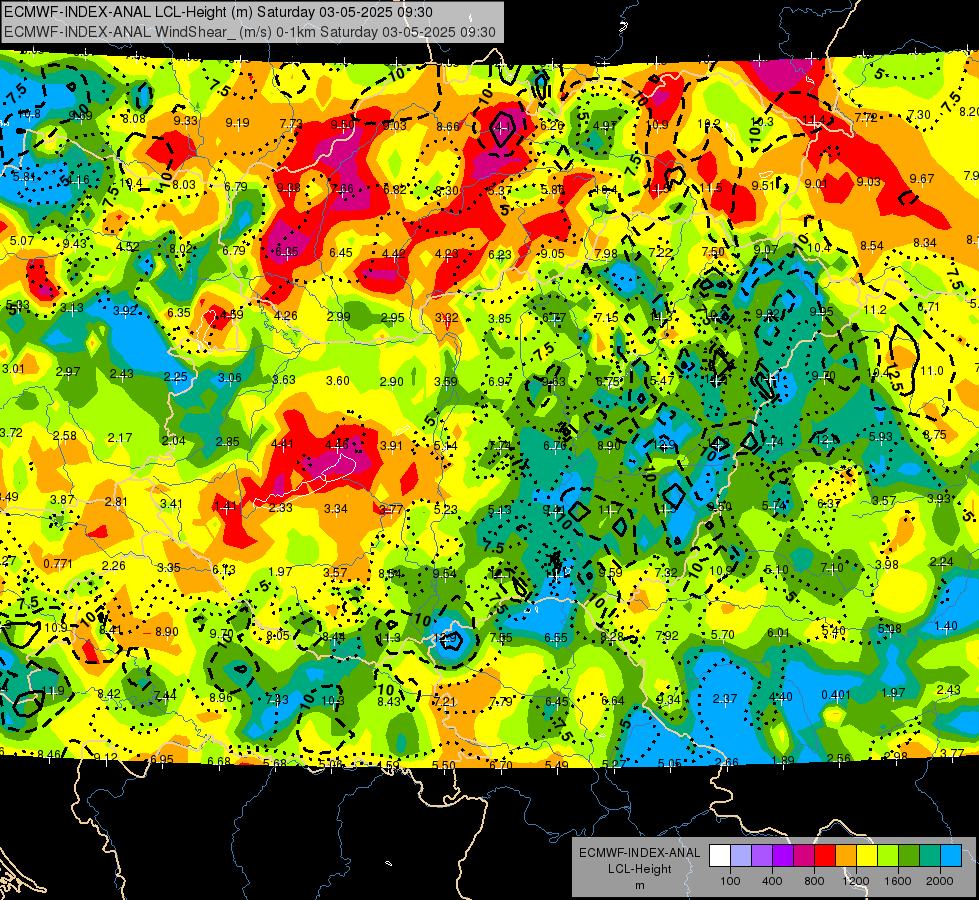This screenshot has width=979, height=900.
Task: Click the wind shear value '1.40'
Action: coord(946,626)
